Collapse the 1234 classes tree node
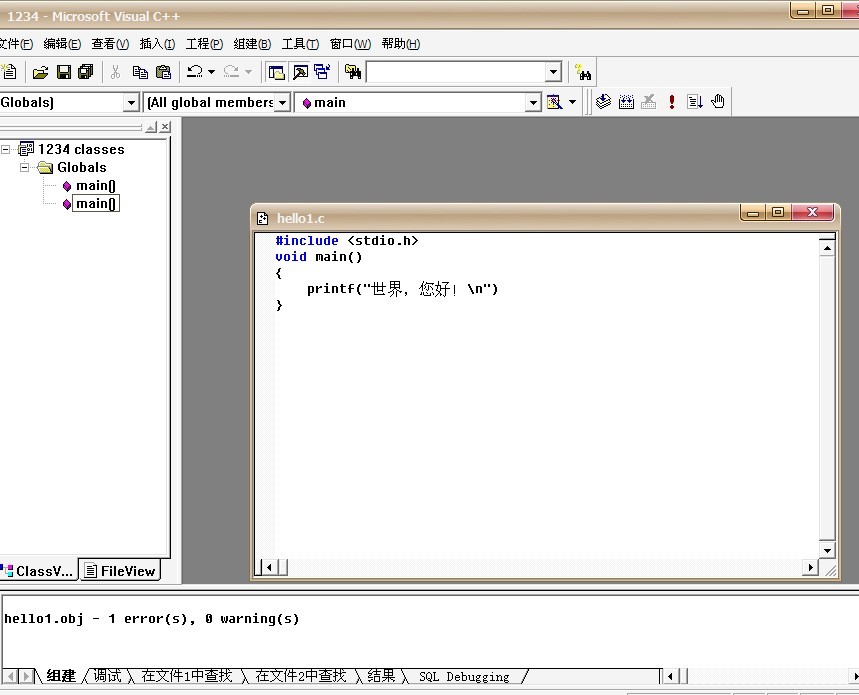The width and height of the screenshot is (859, 695). pyautogui.click(x=5, y=150)
